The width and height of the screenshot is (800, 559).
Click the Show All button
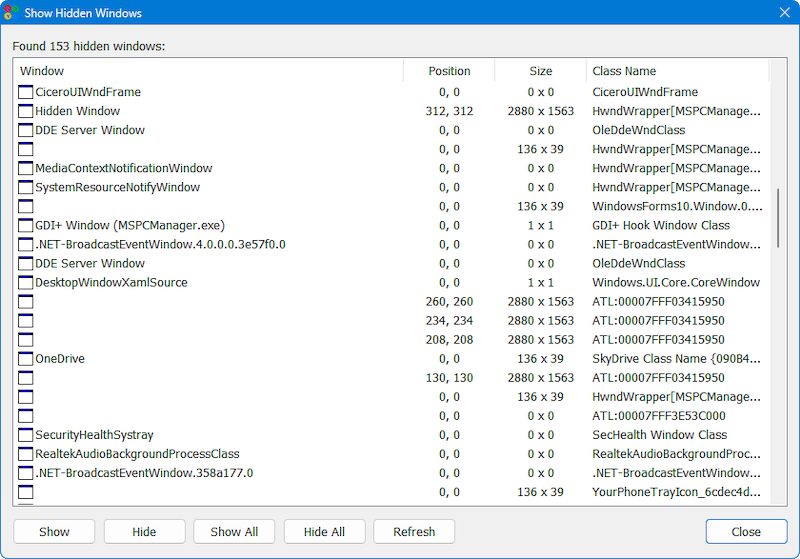[234, 532]
